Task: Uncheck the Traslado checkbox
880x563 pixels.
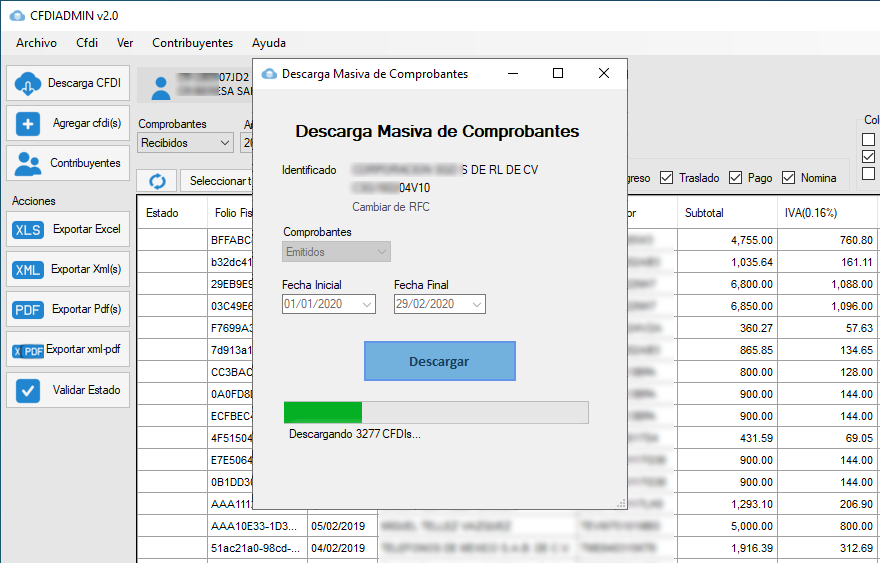Action: [x=667, y=178]
